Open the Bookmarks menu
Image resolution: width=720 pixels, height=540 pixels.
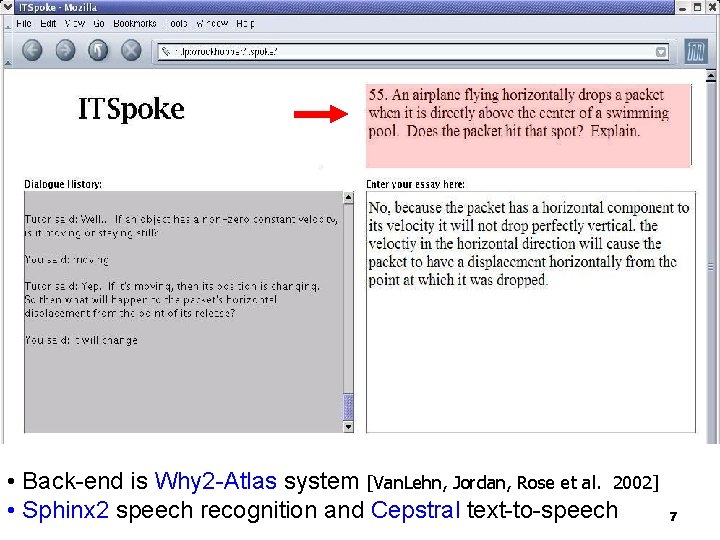[135, 23]
